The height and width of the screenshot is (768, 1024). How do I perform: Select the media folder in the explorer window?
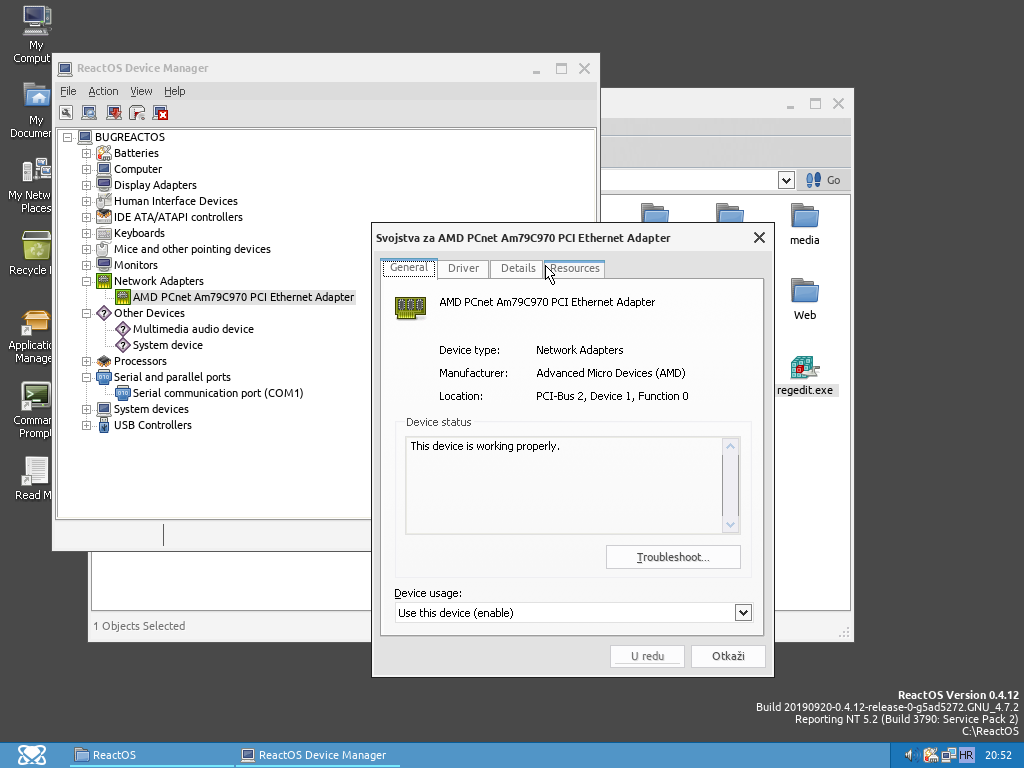click(805, 225)
